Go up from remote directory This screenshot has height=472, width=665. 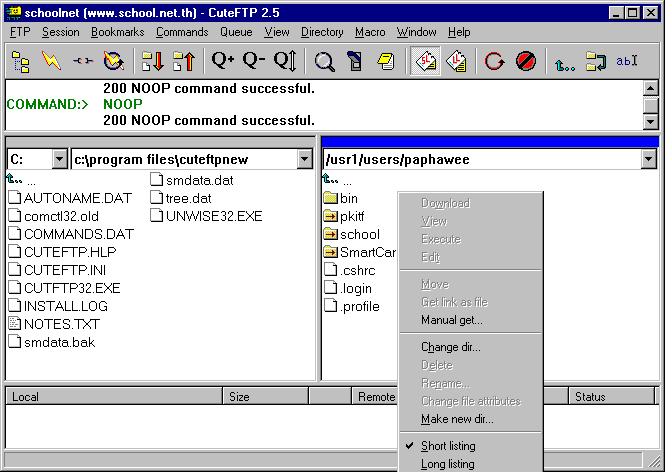337,180
